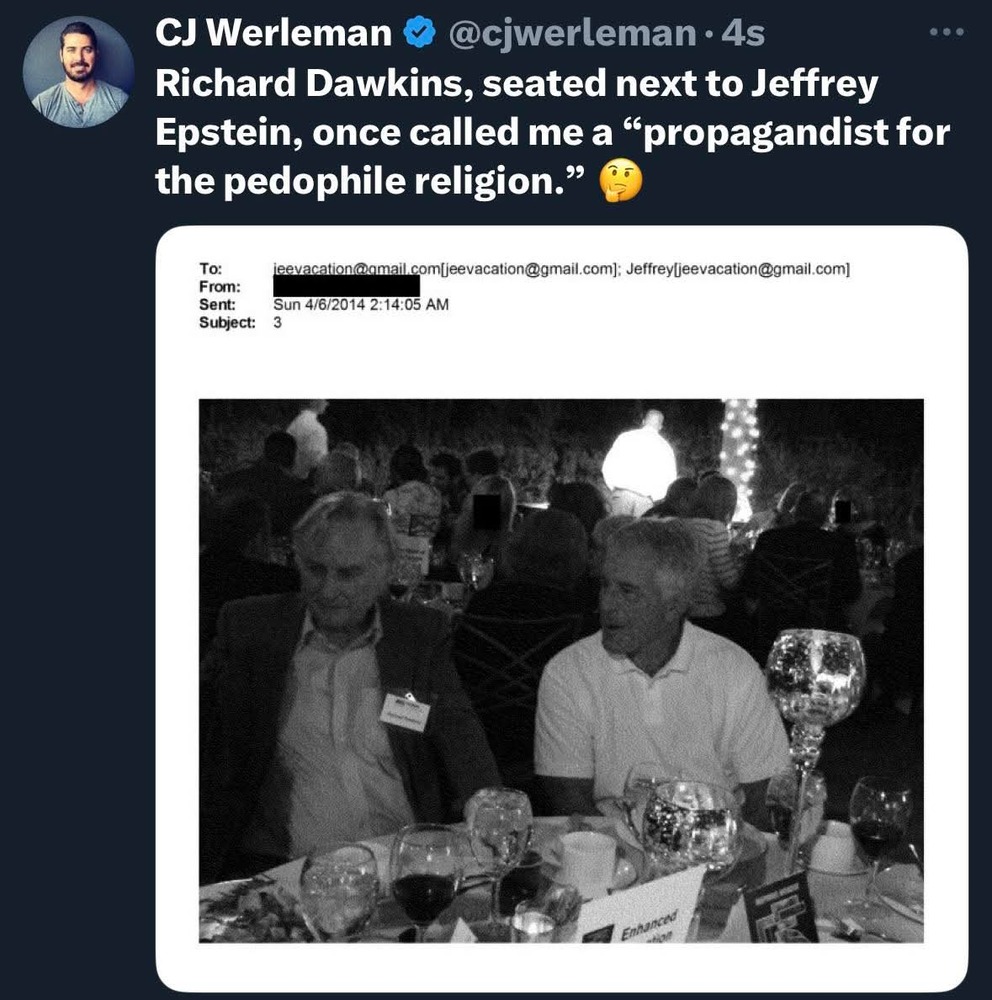Open the attached black-and-white dinner photo
This screenshot has height=1000, width=992.
560,670
